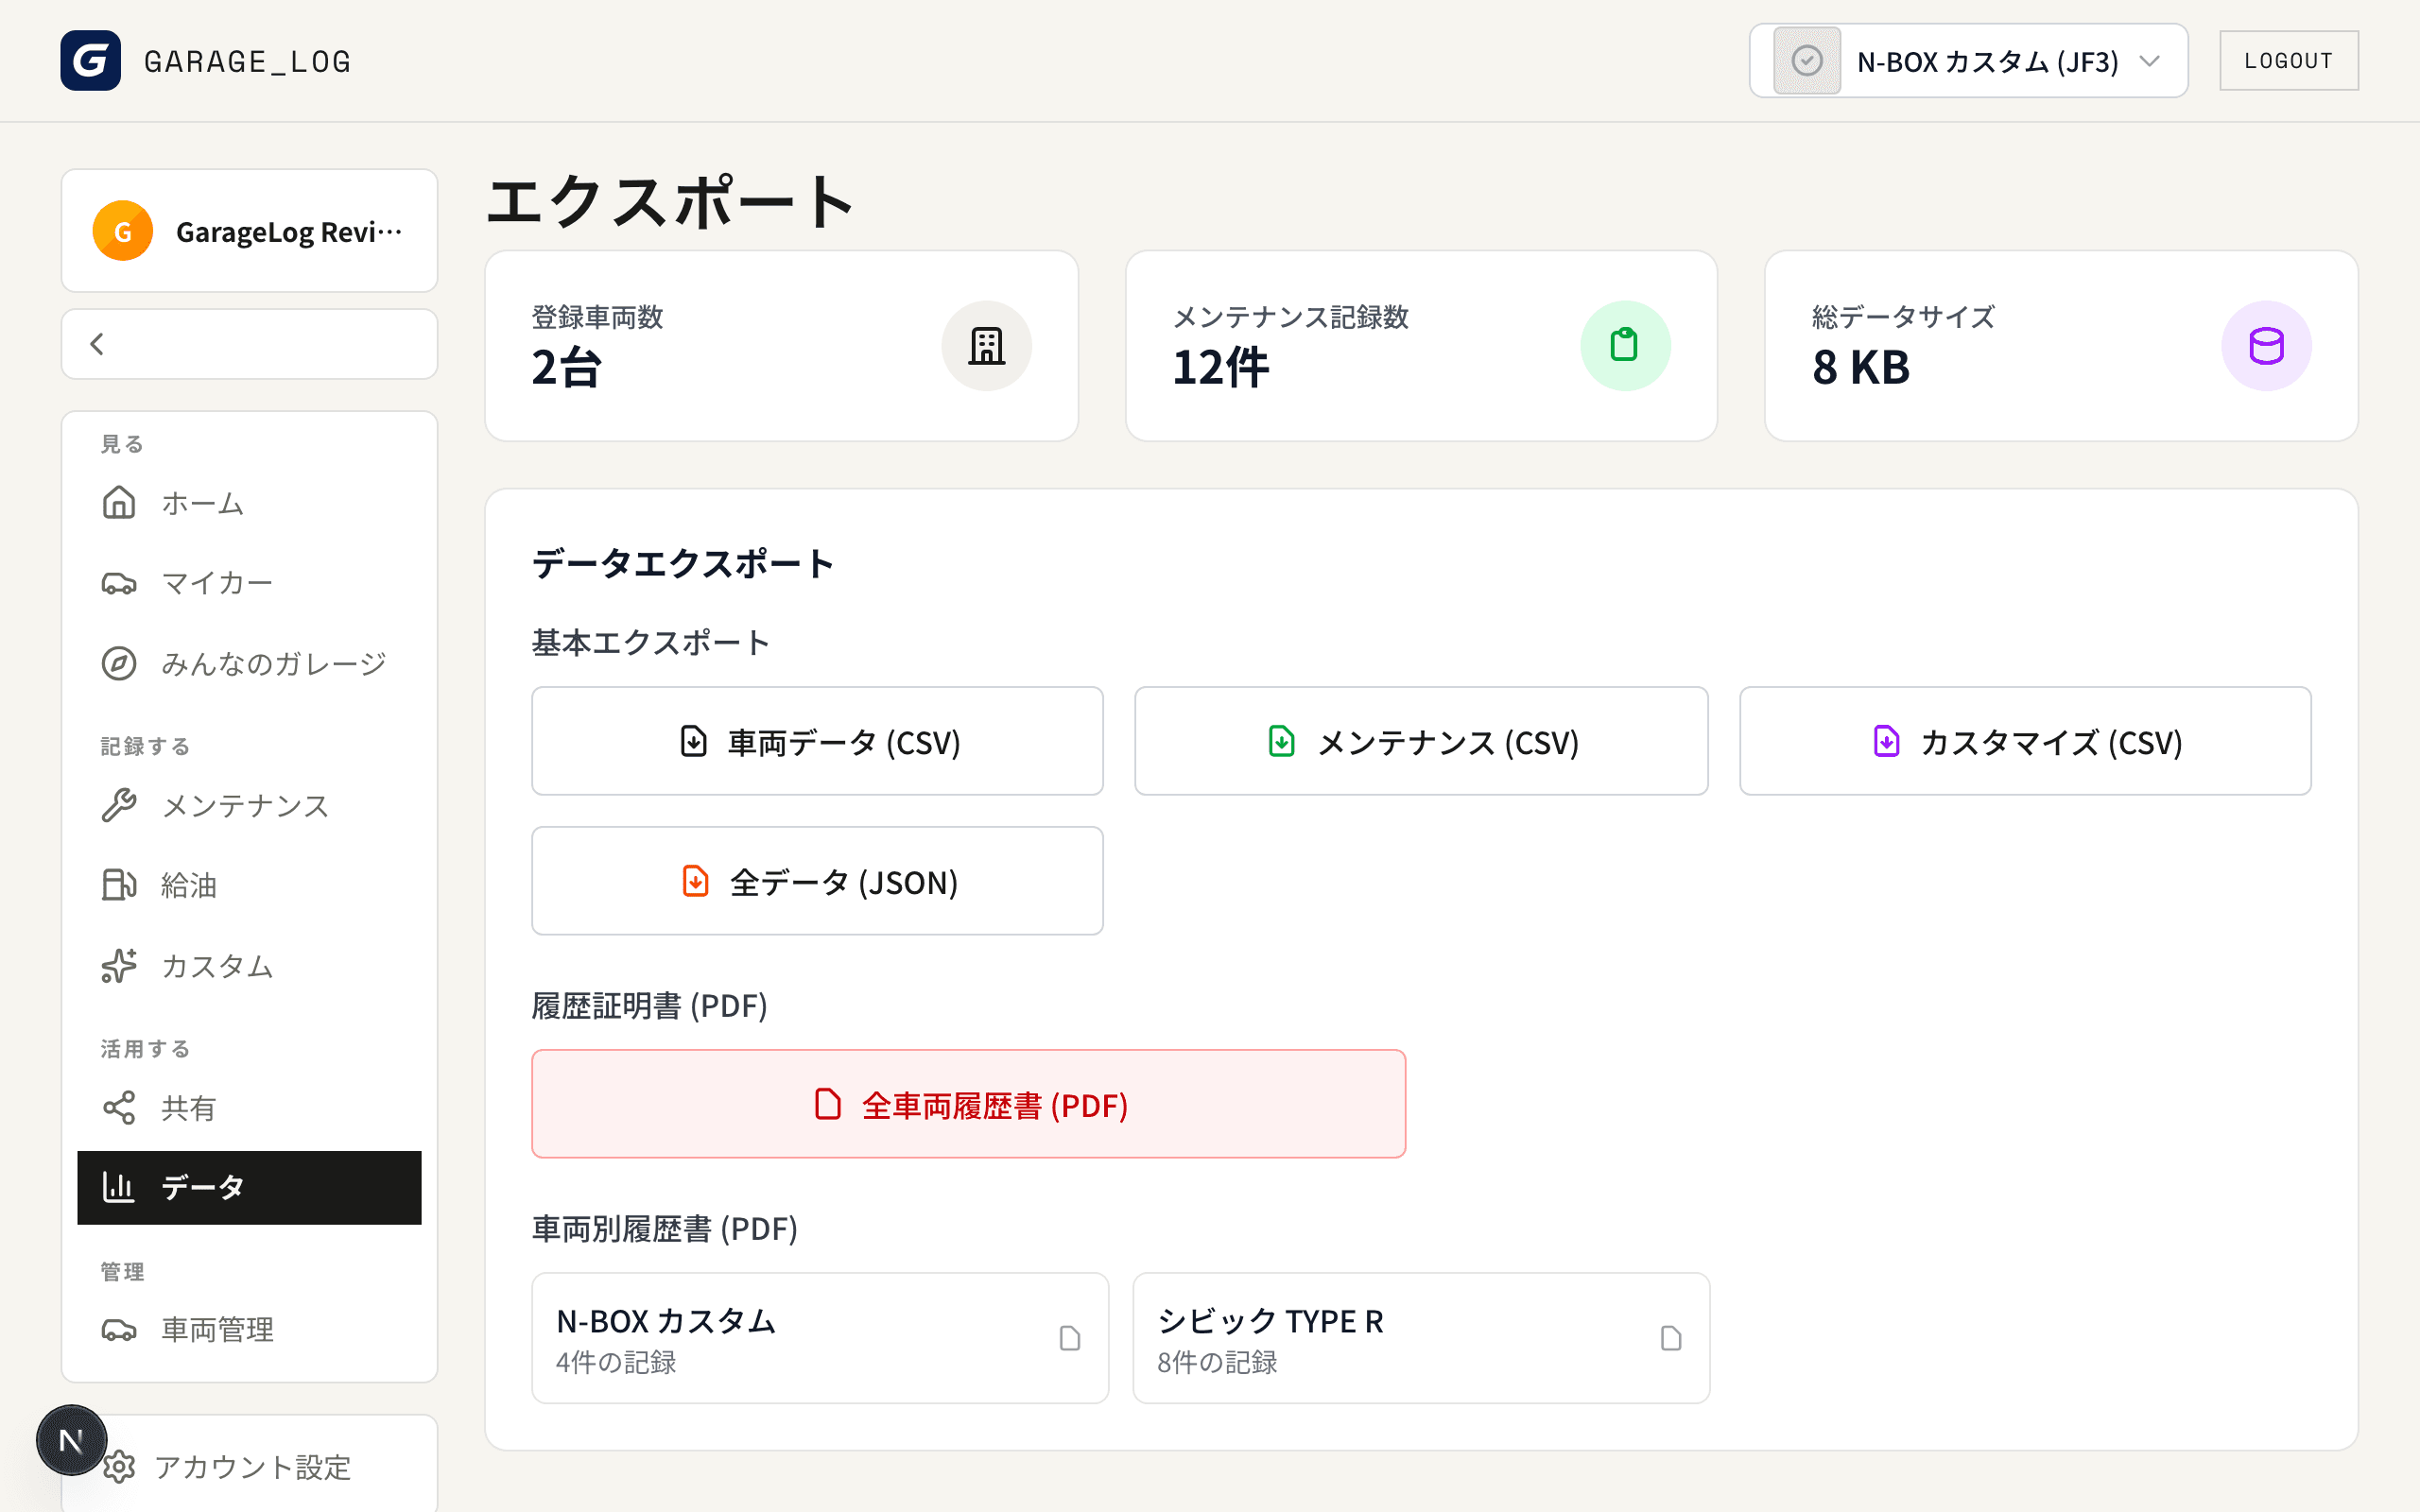Click the 4件の記録 text
Viewport: 2420px width, 1512px height.
[616, 1362]
